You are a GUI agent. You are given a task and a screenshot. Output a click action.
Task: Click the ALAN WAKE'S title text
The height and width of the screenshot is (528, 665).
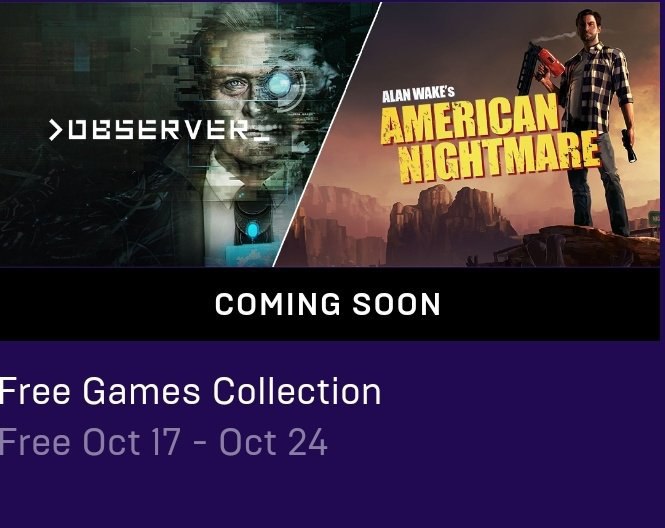pos(418,95)
